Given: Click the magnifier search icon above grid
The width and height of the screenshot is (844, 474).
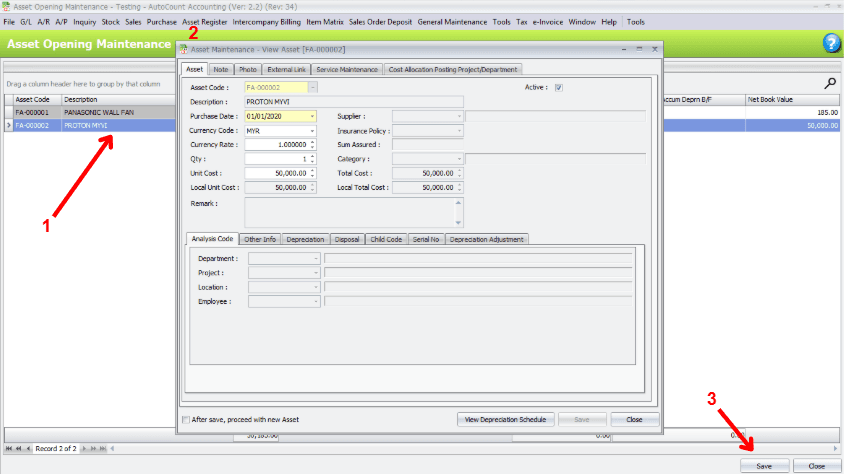Looking at the screenshot, I should [829, 84].
